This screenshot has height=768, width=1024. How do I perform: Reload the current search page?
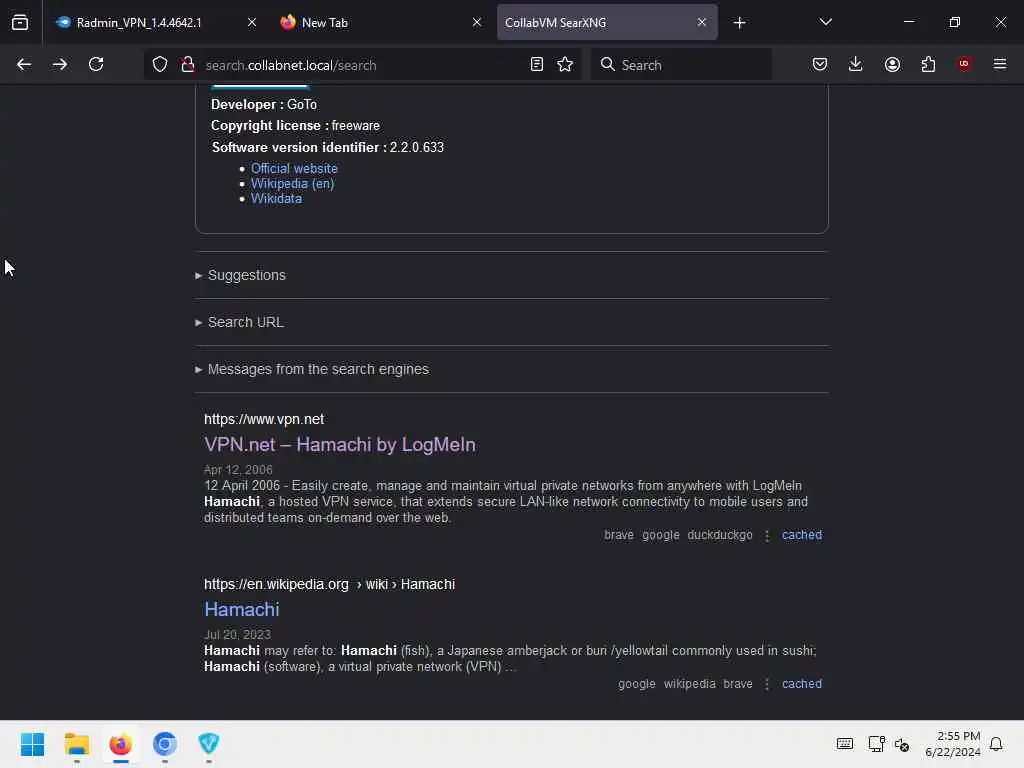[x=96, y=64]
